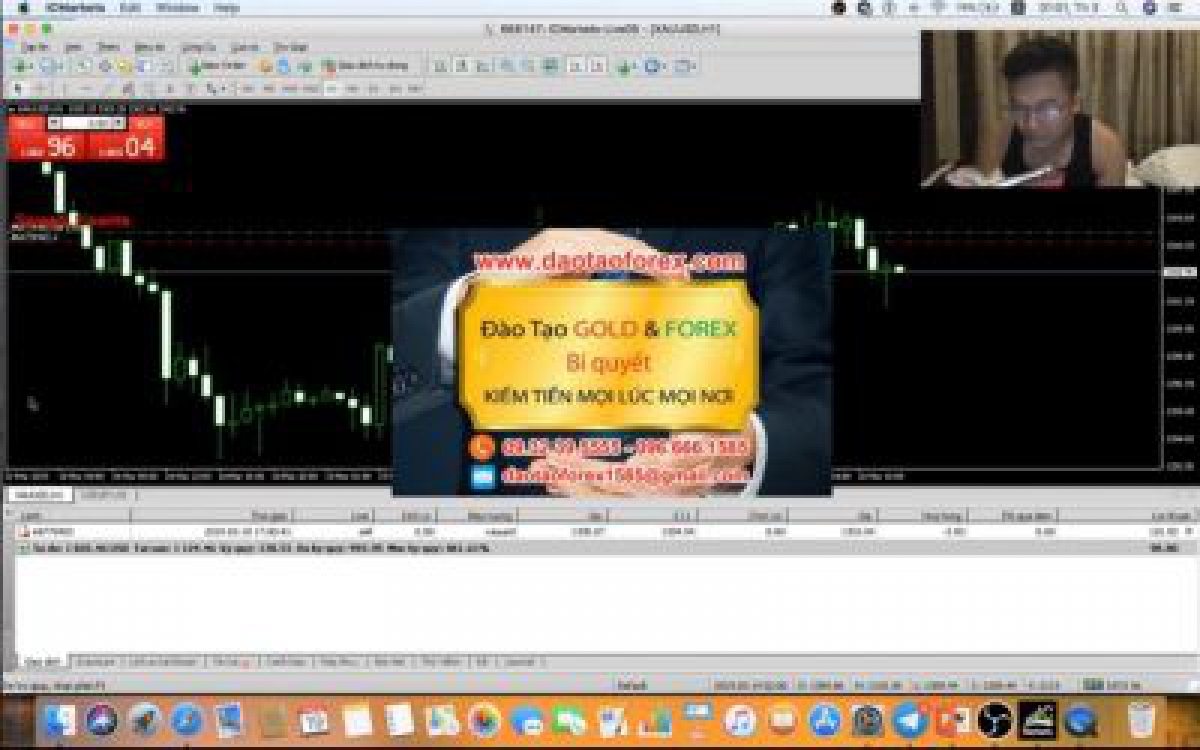The width and height of the screenshot is (1200, 750).
Task: Open the Help menu
Action: 227,7
